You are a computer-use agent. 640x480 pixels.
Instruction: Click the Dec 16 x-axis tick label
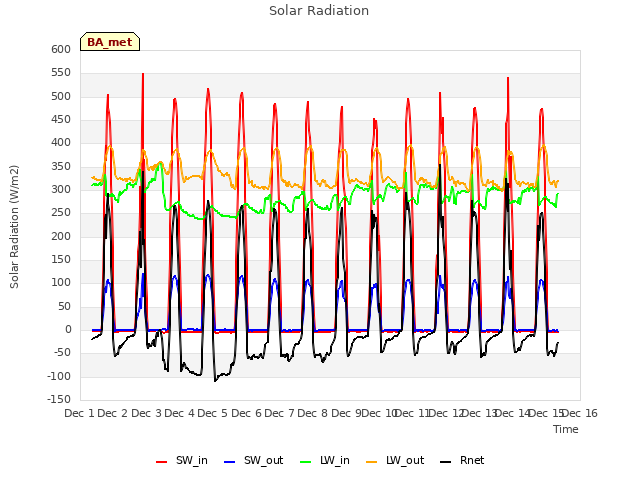pyautogui.click(x=580, y=413)
